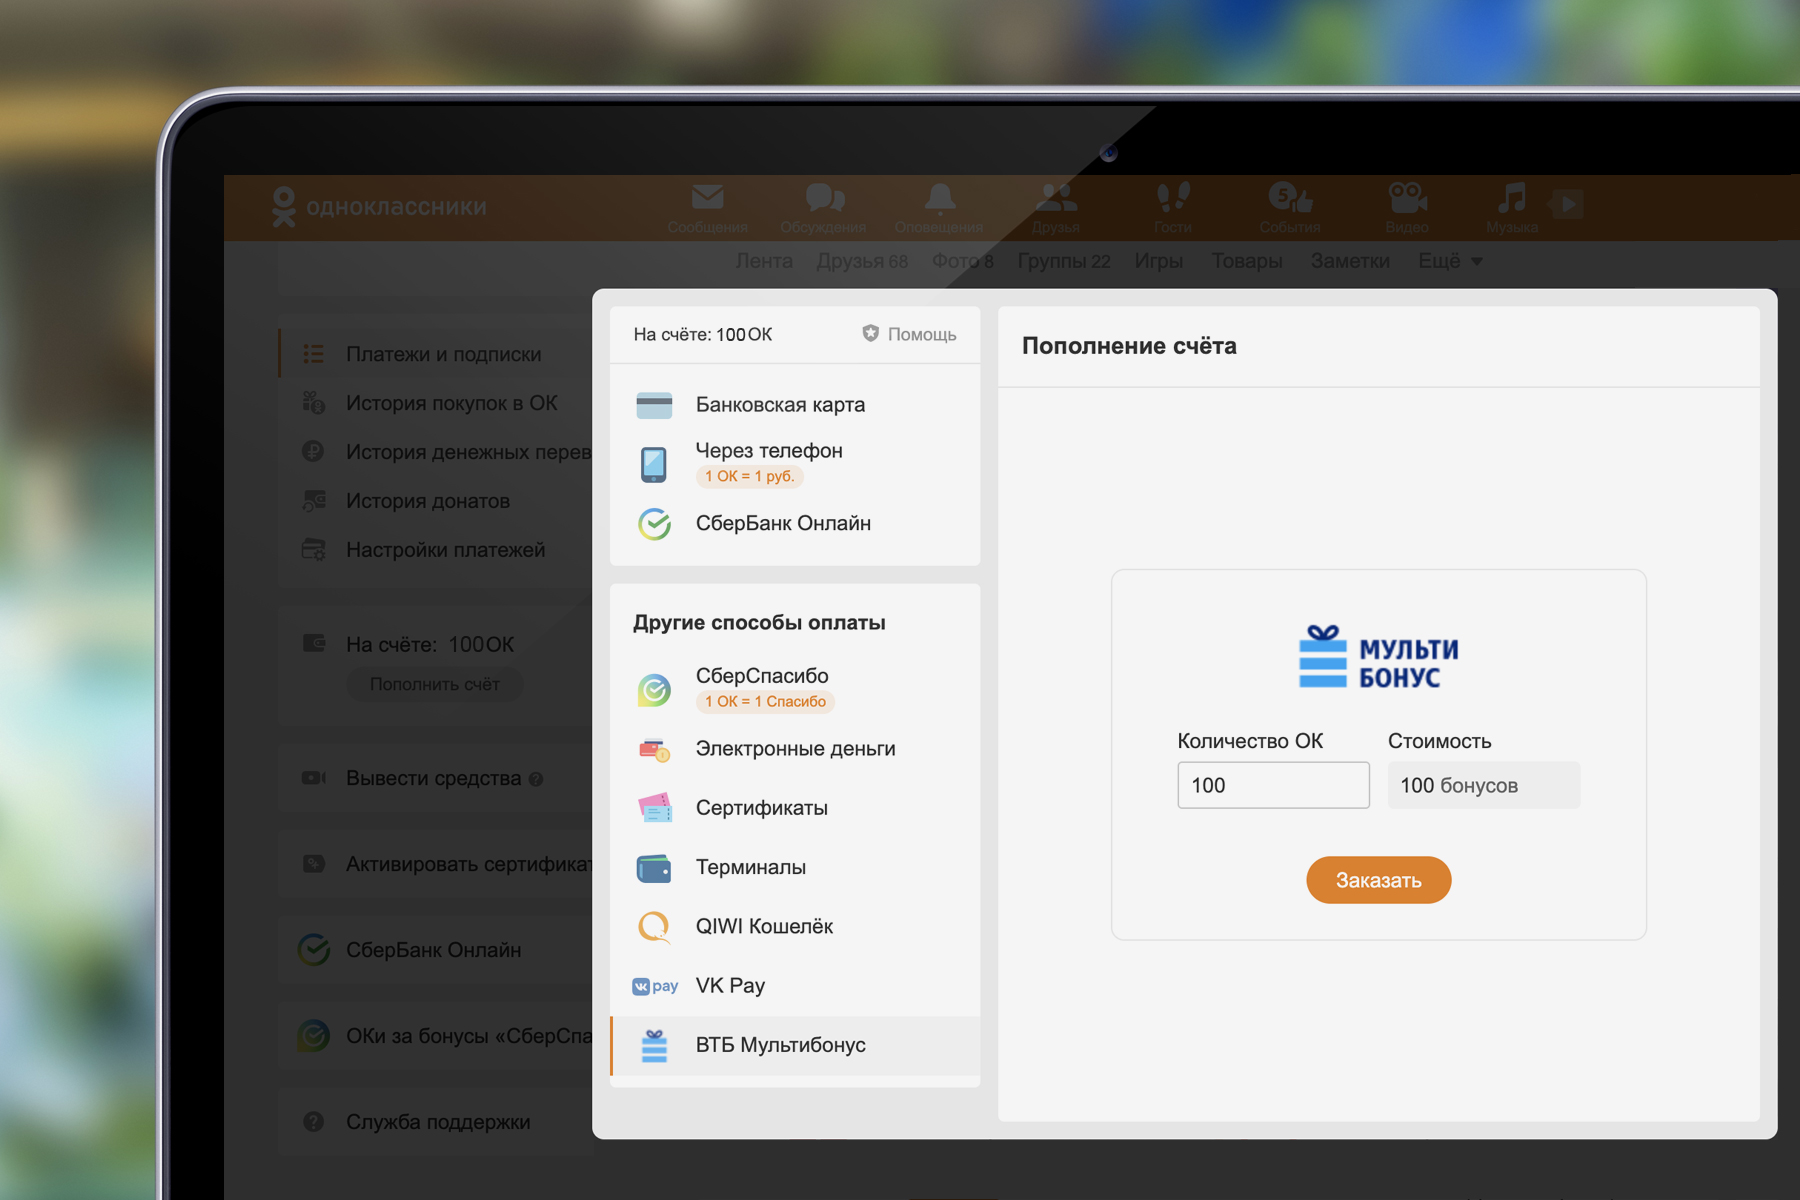Select Сертификаты payment option

pos(795,808)
